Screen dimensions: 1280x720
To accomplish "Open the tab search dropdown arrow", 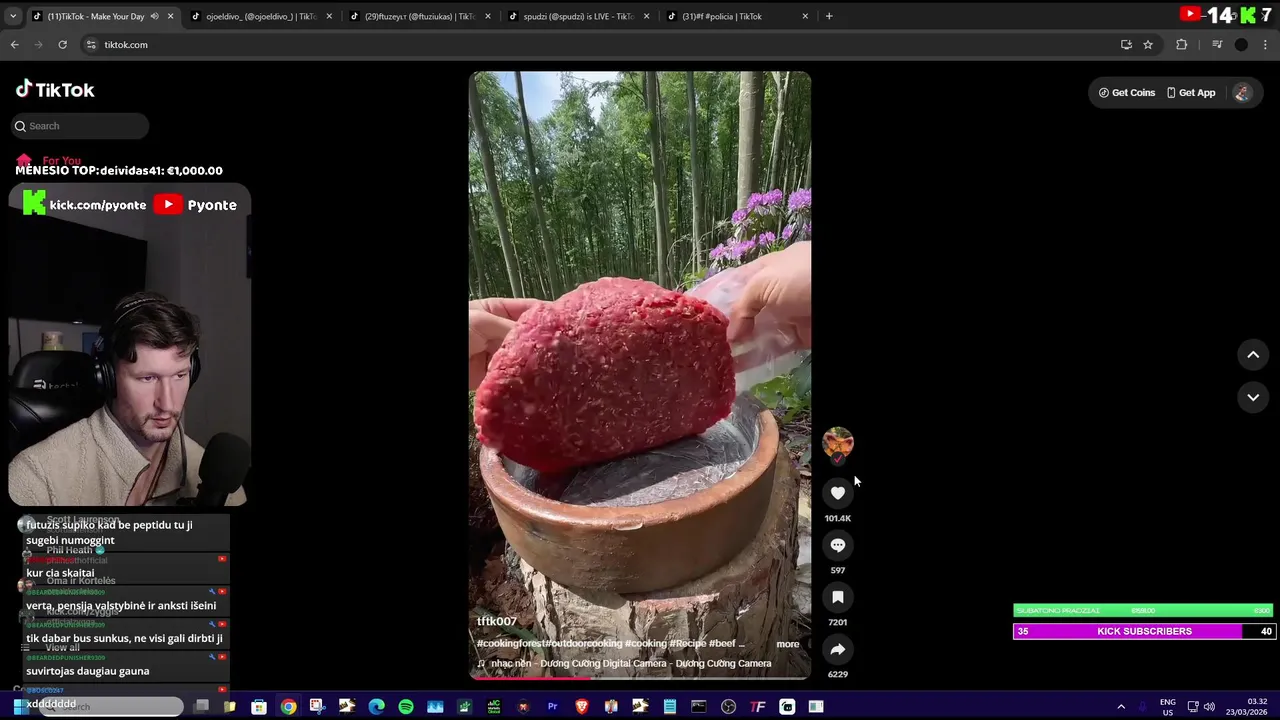I will pyautogui.click(x=13, y=16).
